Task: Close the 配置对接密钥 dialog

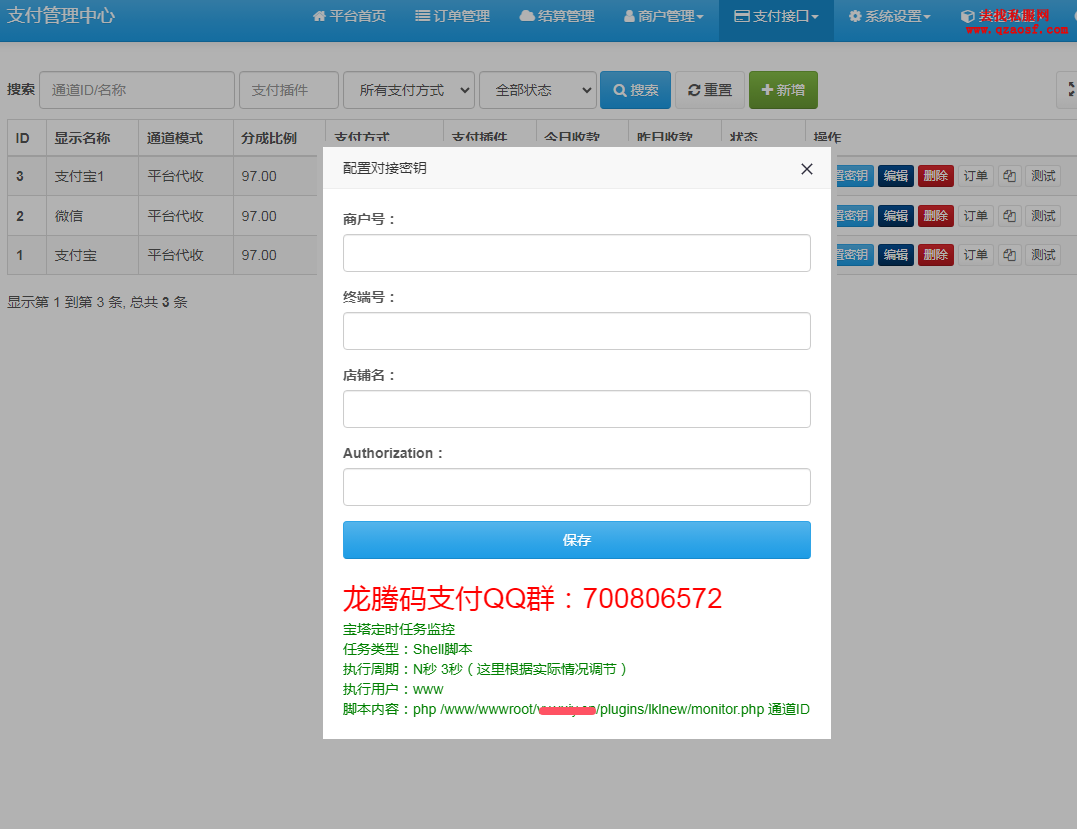Action: tap(807, 169)
